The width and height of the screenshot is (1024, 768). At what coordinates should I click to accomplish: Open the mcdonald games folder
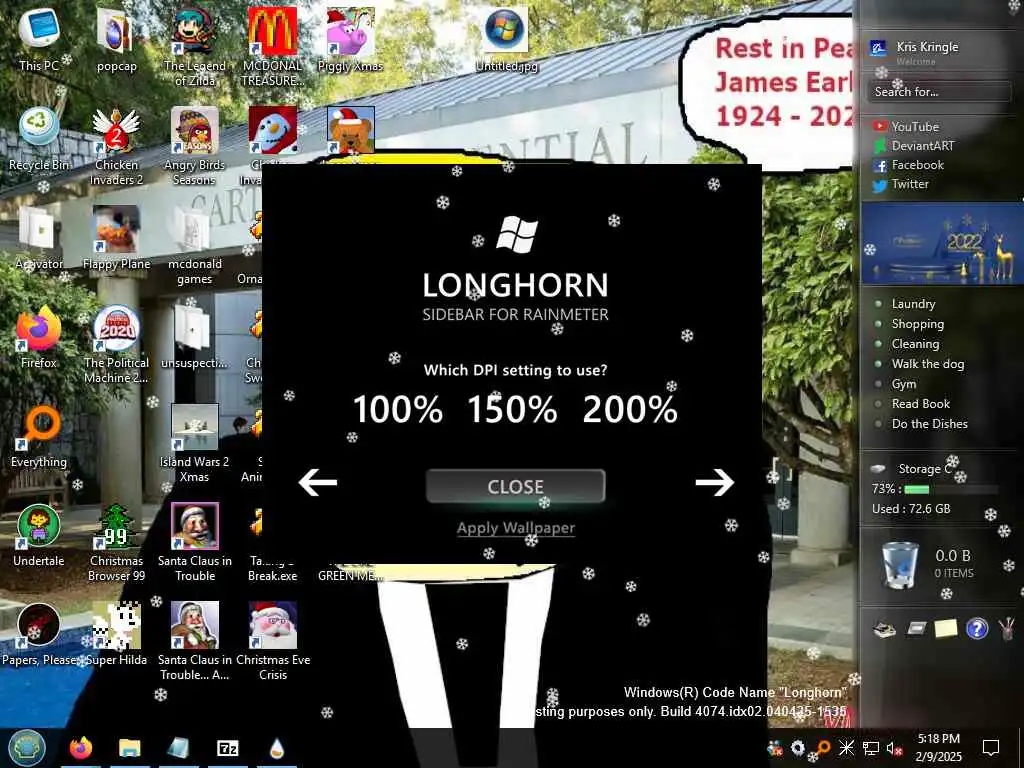(195, 246)
